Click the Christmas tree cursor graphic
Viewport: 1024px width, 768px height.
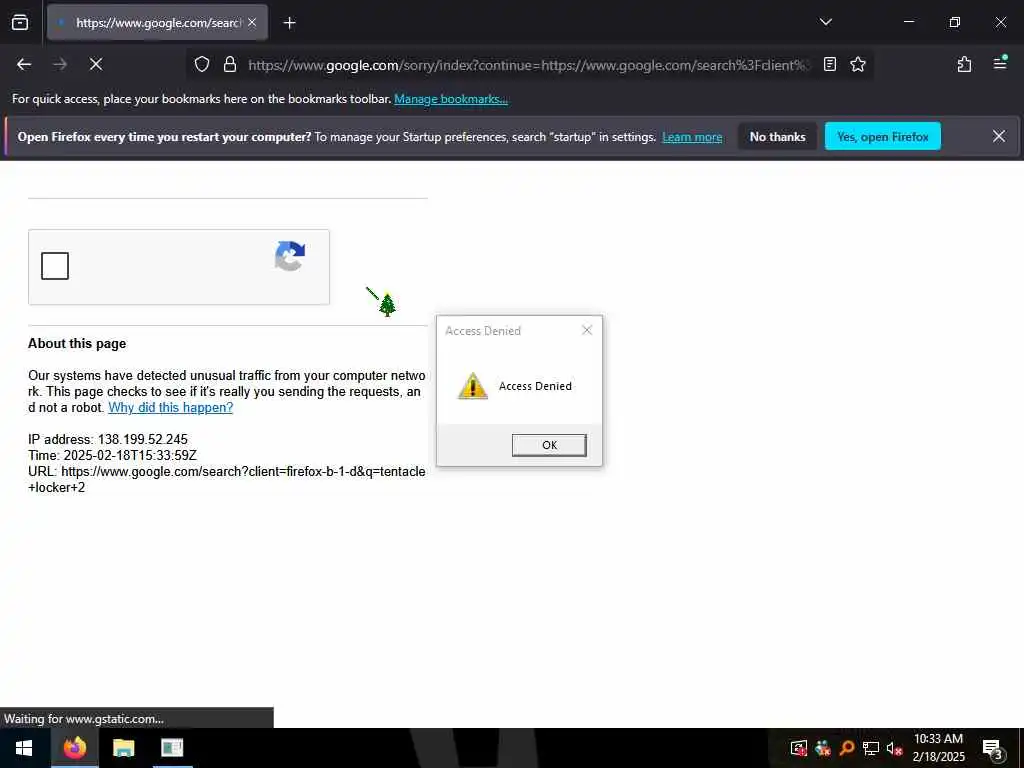(387, 305)
